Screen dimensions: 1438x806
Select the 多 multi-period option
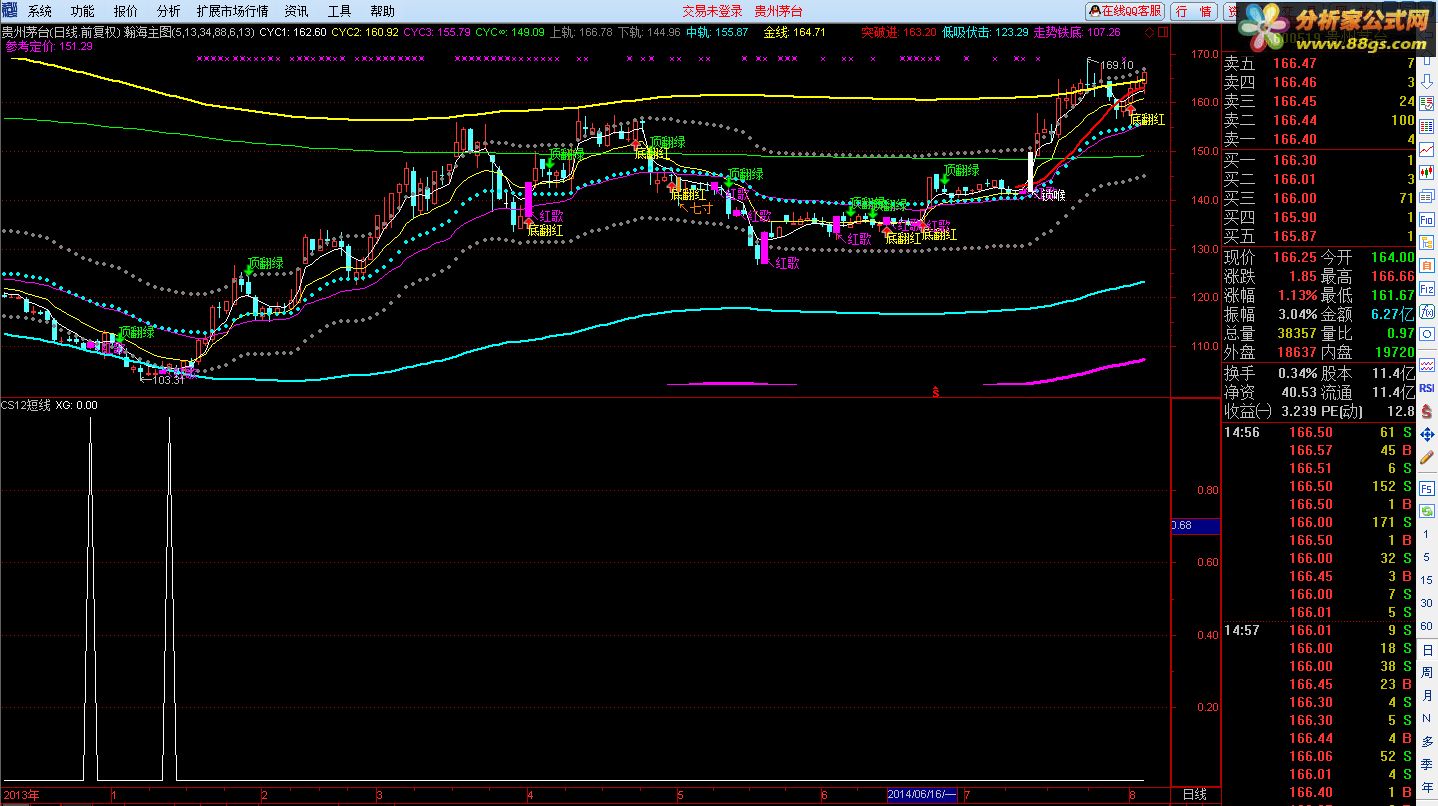pyautogui.click(x=1427, y=742)
